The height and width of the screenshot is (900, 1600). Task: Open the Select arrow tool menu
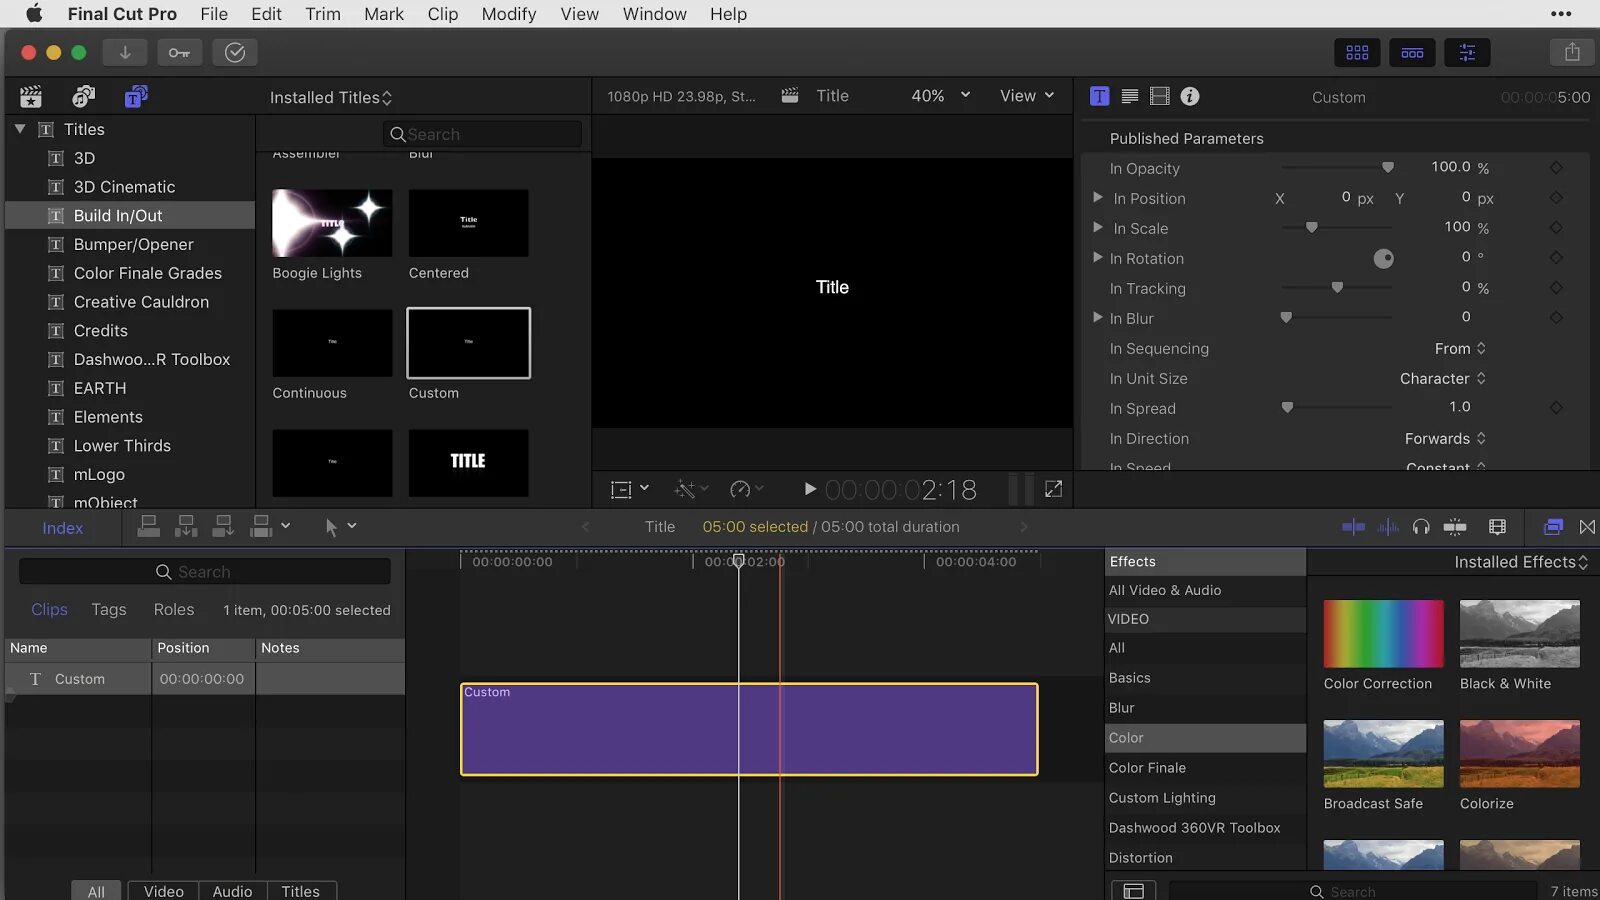pyautogui.click(x=340, y=527)
